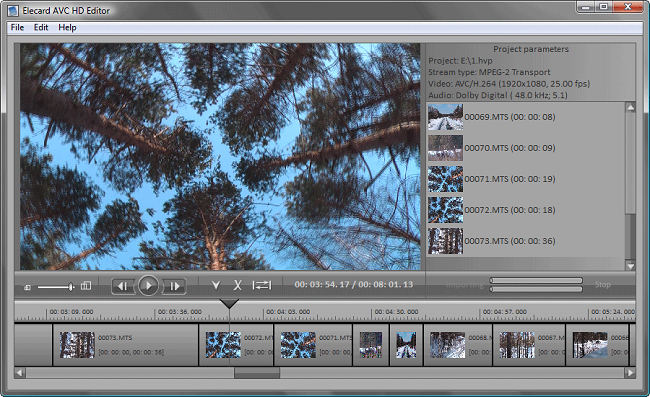This screenshot has width=650, height=397.
Task: Click the timeline playhead marker
Action: pyautogui.click(x=229, y=304)
